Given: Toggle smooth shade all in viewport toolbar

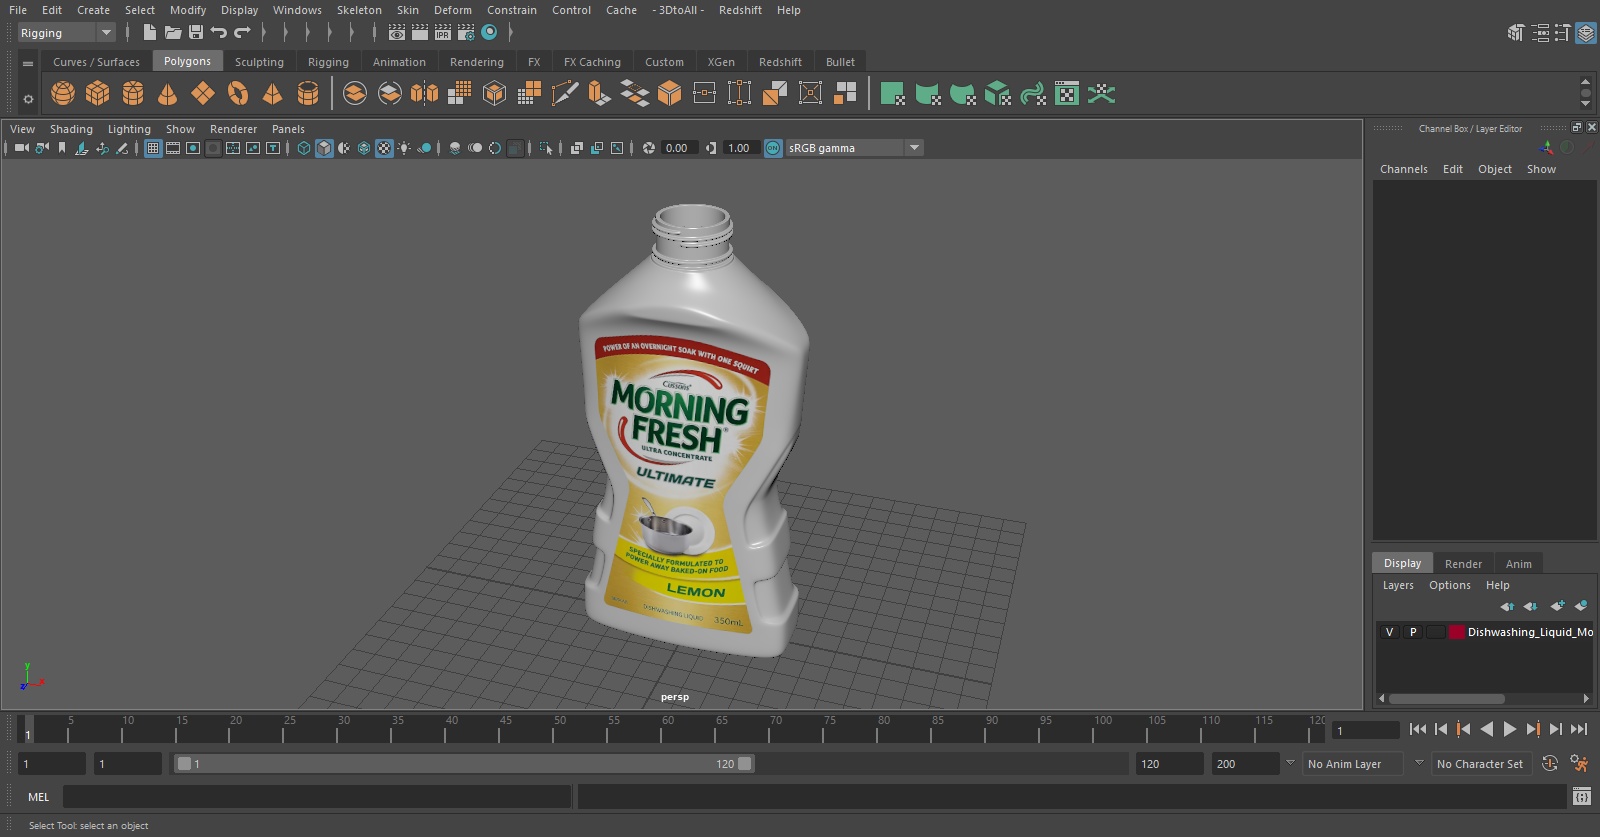Looking at the screenshot, I should click(324, 148).
